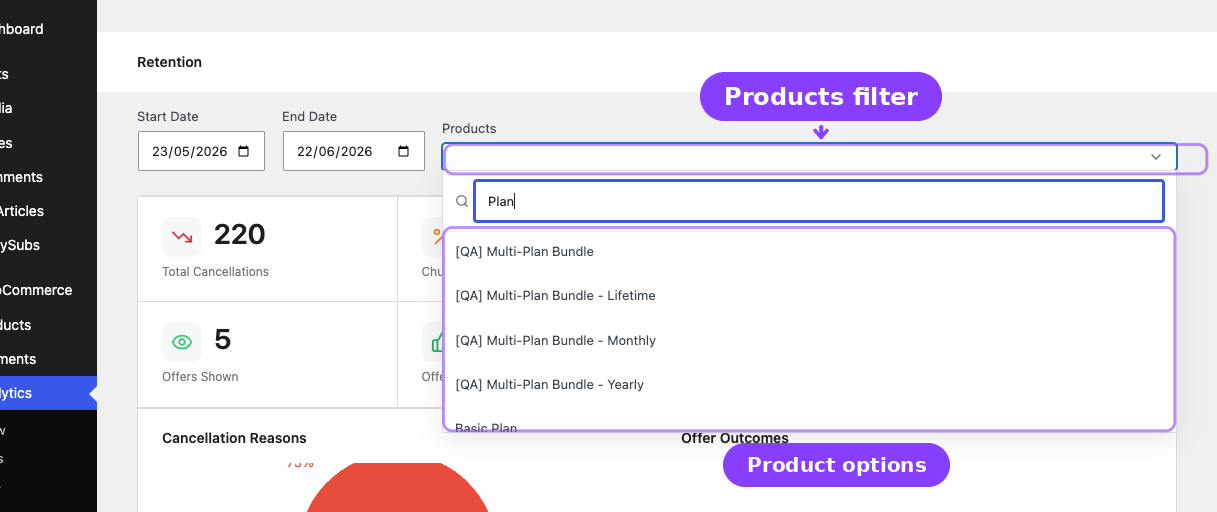Select [QA] Multi-Plan Bundle option
The image size is (1217, 512).
[809, 251]
